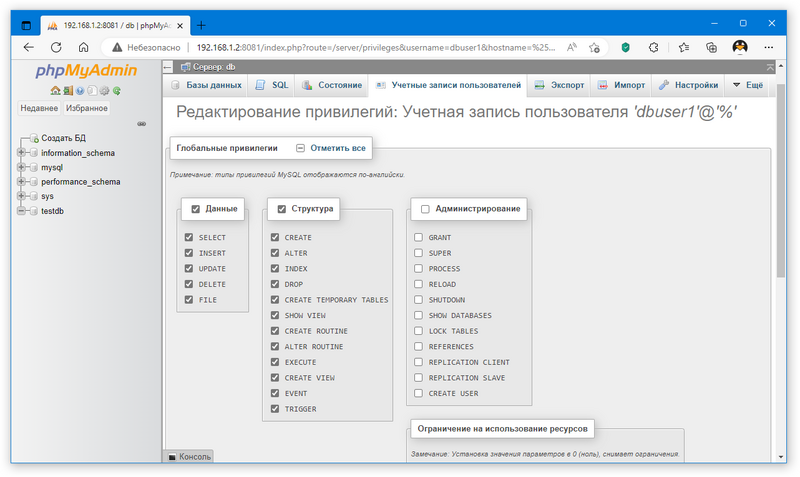Expand the mysql database node
Screen dimensions: 800x477
tap(21, 167)
